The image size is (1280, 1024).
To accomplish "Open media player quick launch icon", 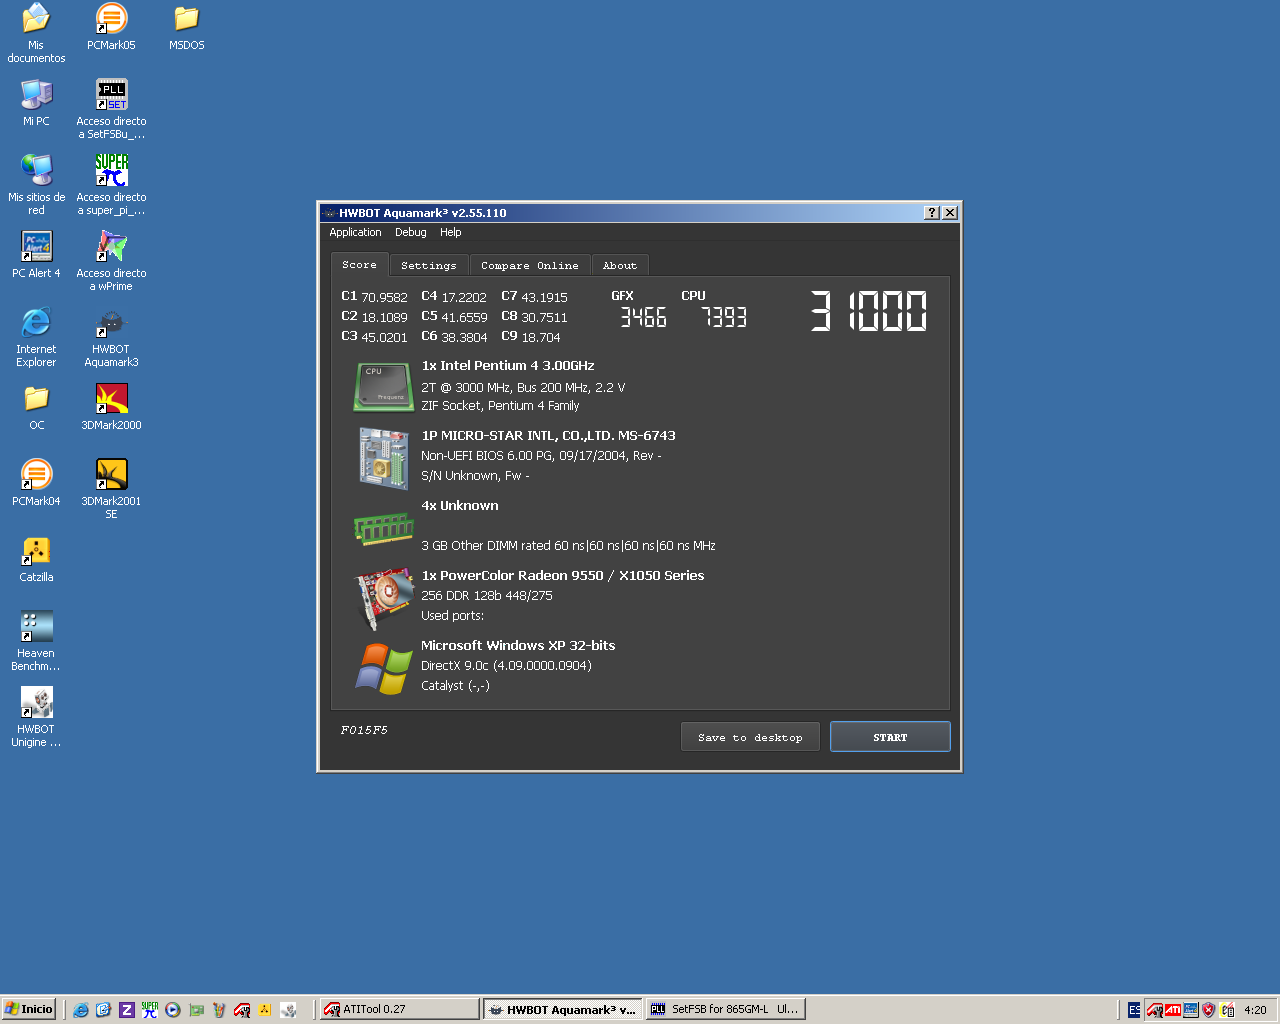I will tap(173, 1010).
